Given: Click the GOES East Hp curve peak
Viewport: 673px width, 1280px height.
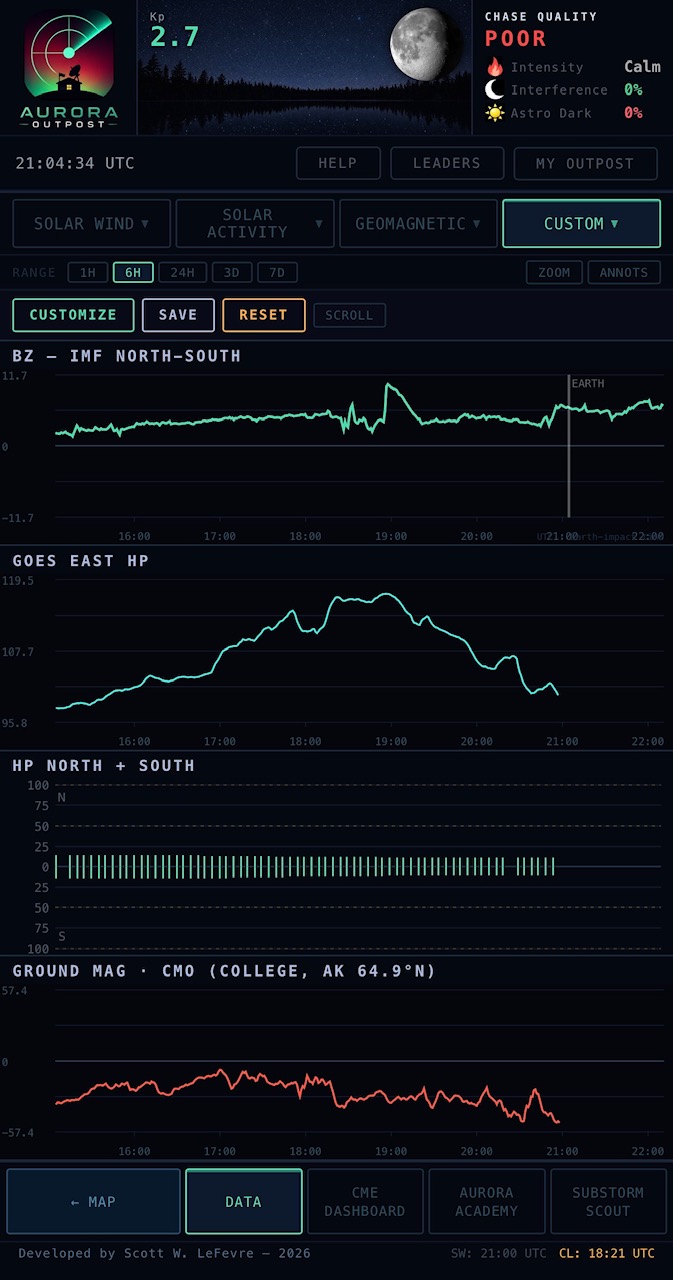Looking at the screenshot, I should 386,595.
